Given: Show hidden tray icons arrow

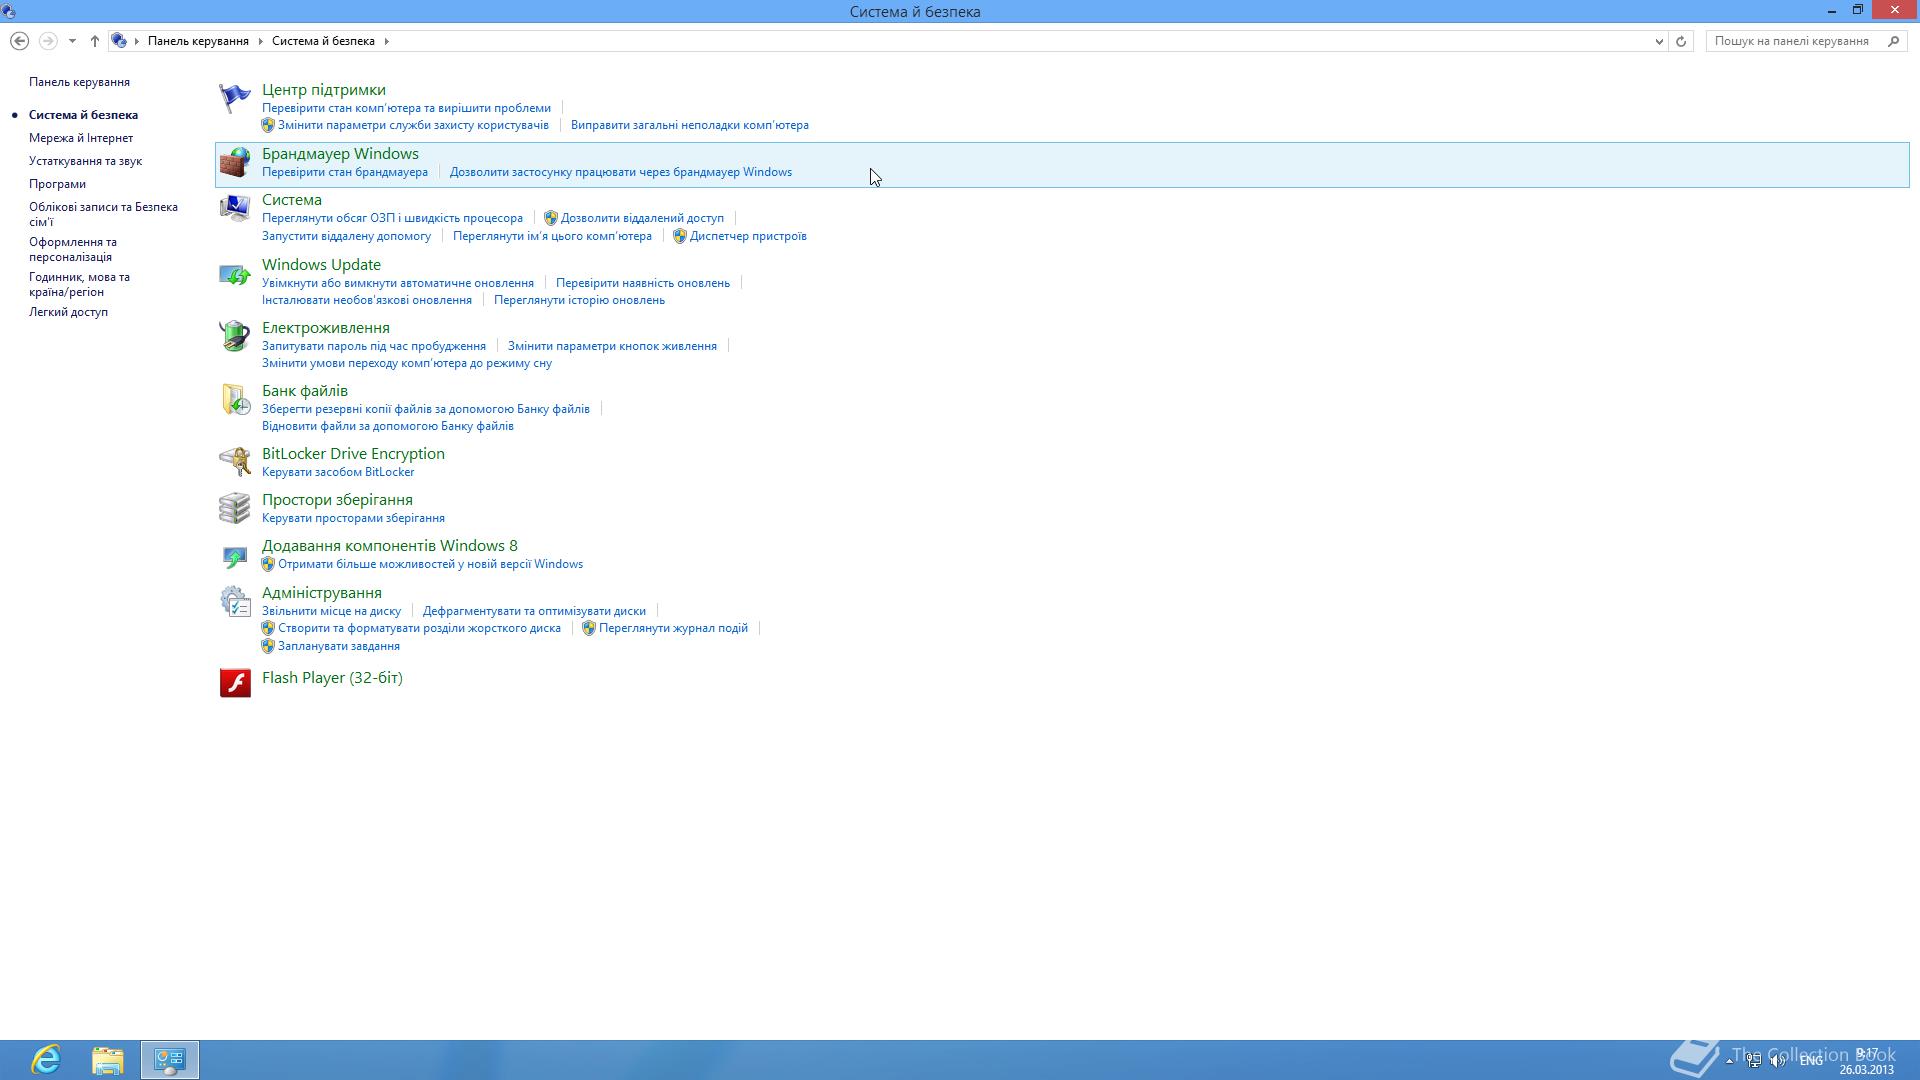Looking at the screenshot, I should point(1731,1061).
